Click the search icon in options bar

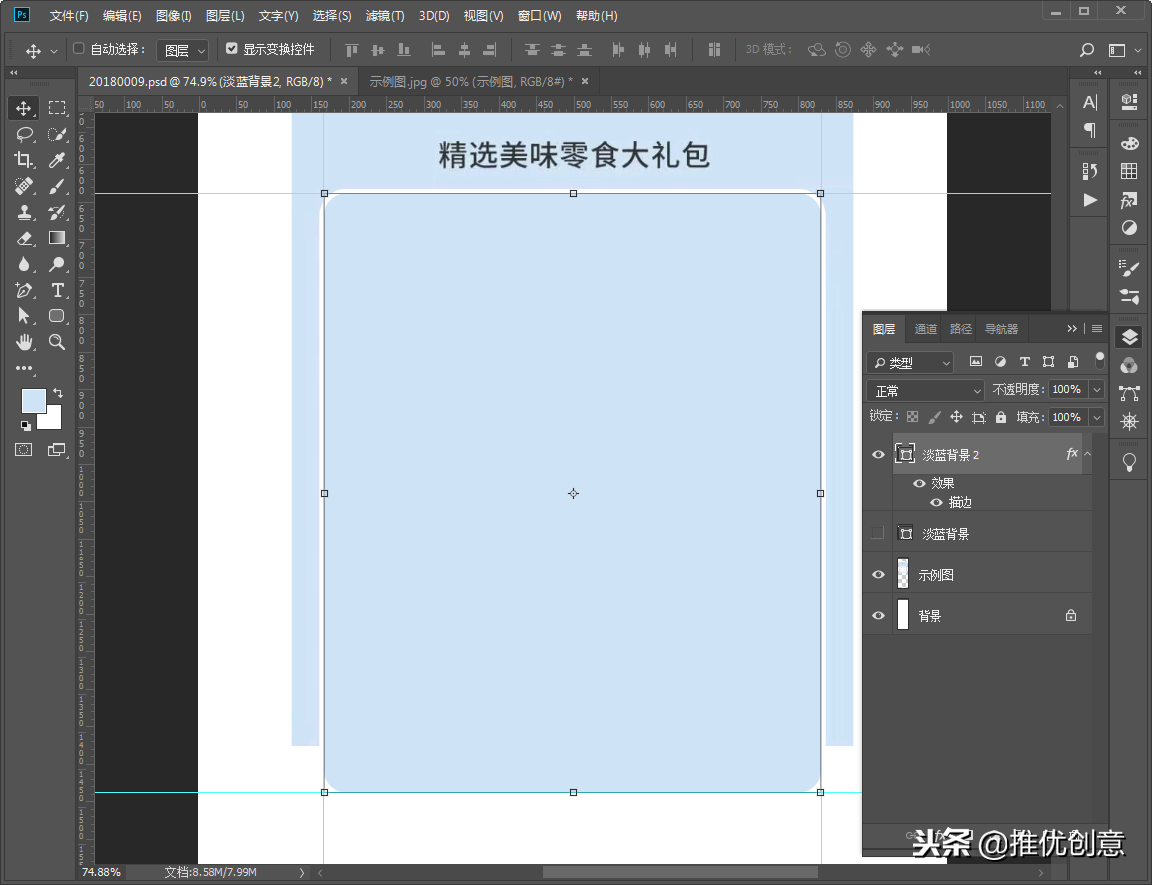(1087, 50)
